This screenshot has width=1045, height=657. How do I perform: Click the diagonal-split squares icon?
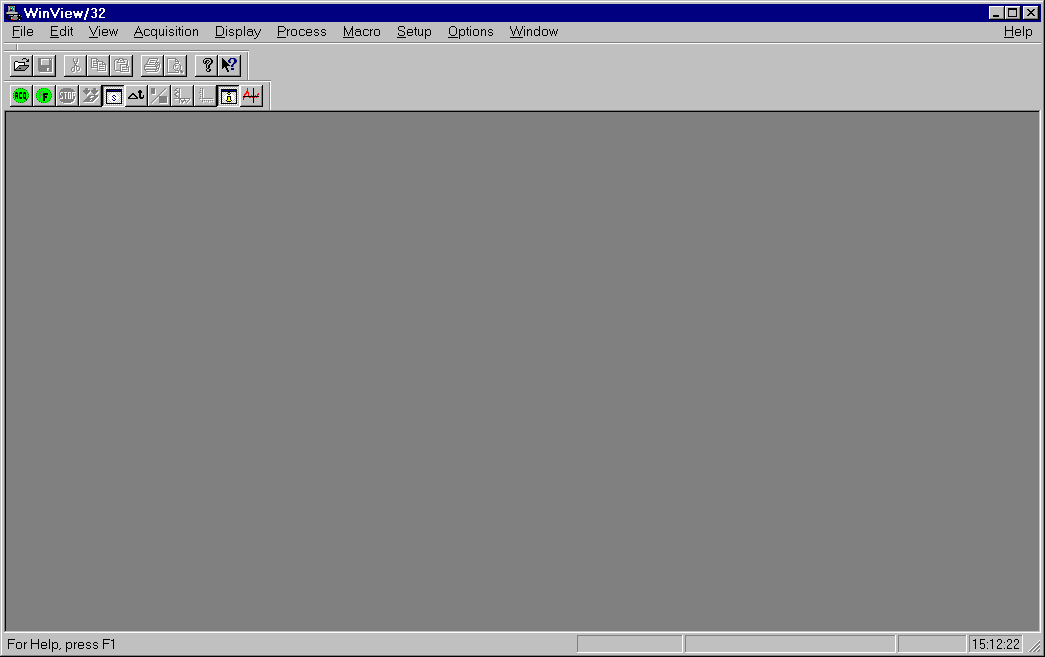(x=159, y=96)
